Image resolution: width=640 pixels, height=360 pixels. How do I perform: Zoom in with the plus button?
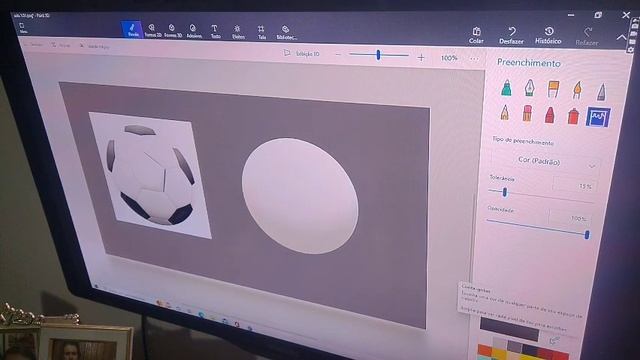[421, 58]
